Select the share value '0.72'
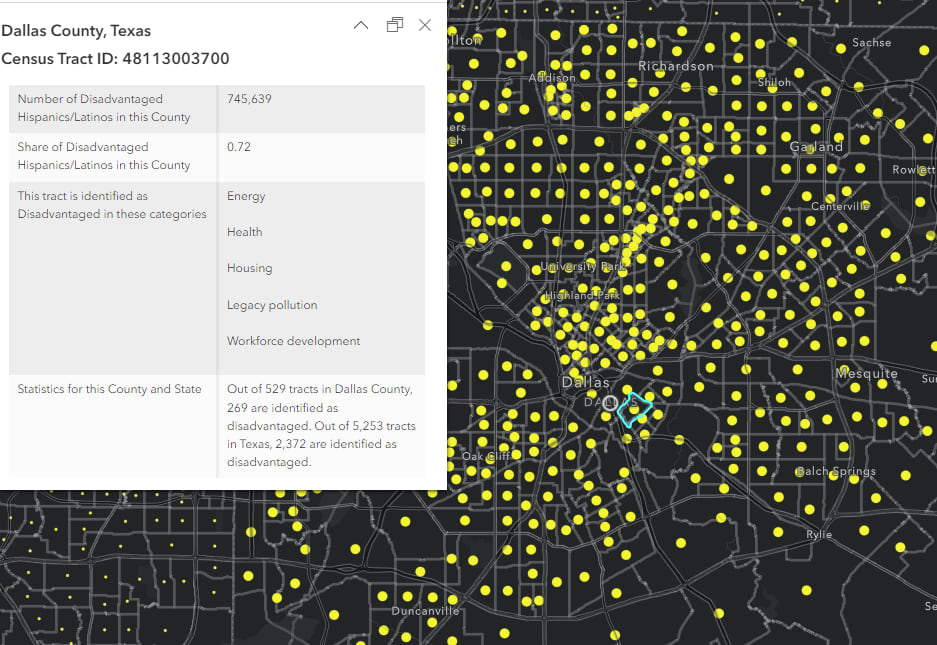This screenshot has height=645, width=937. (238, 147)
